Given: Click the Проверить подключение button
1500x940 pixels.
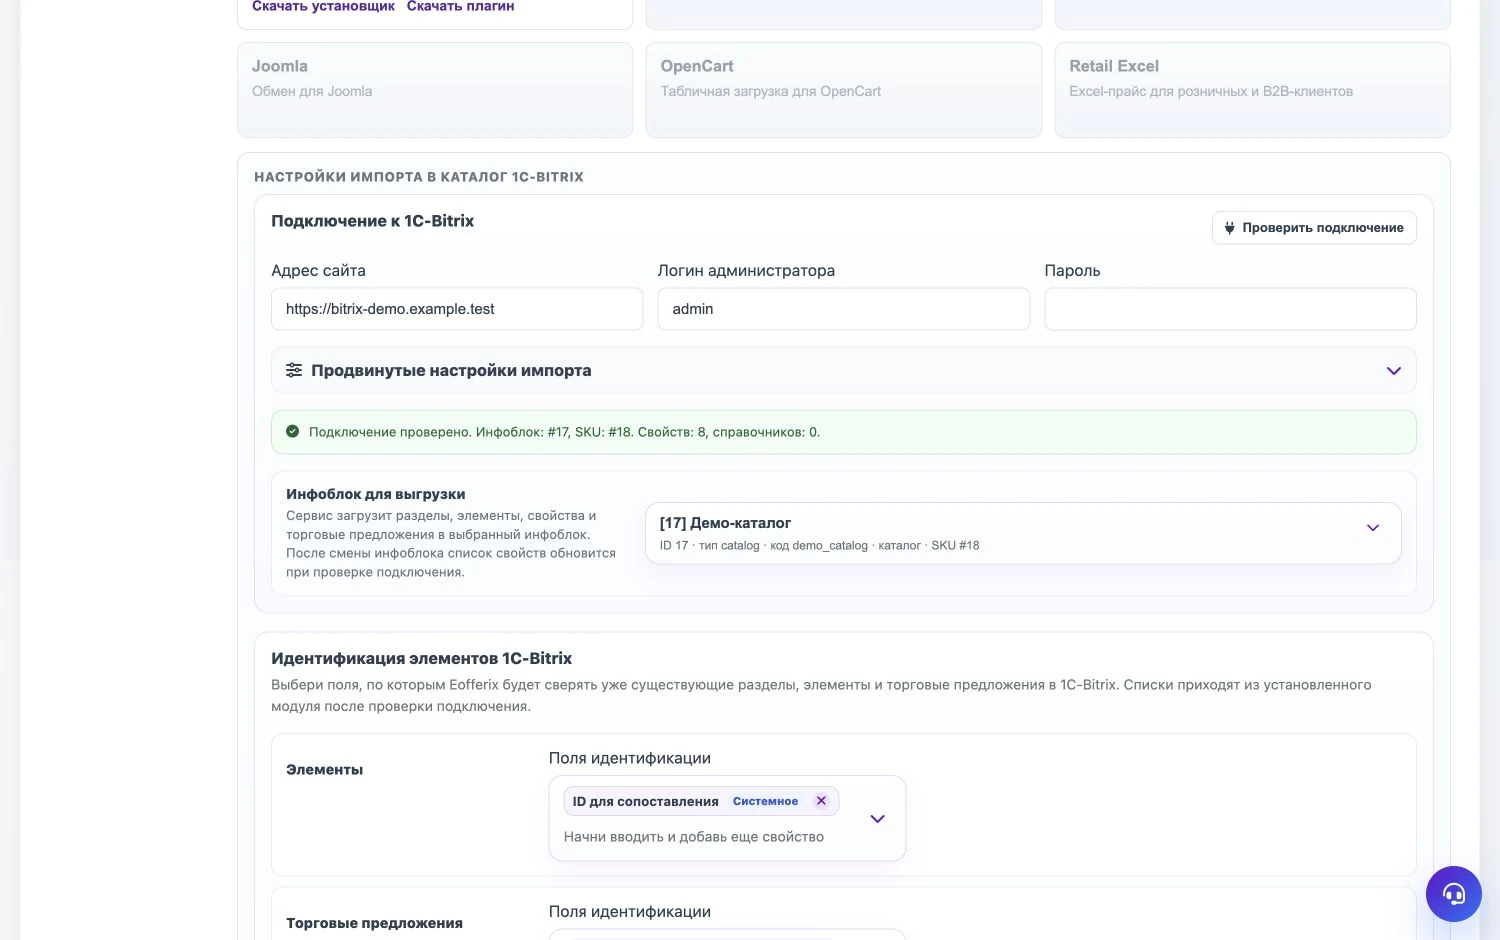Looking at the screenshot, I should [1314, 228].
